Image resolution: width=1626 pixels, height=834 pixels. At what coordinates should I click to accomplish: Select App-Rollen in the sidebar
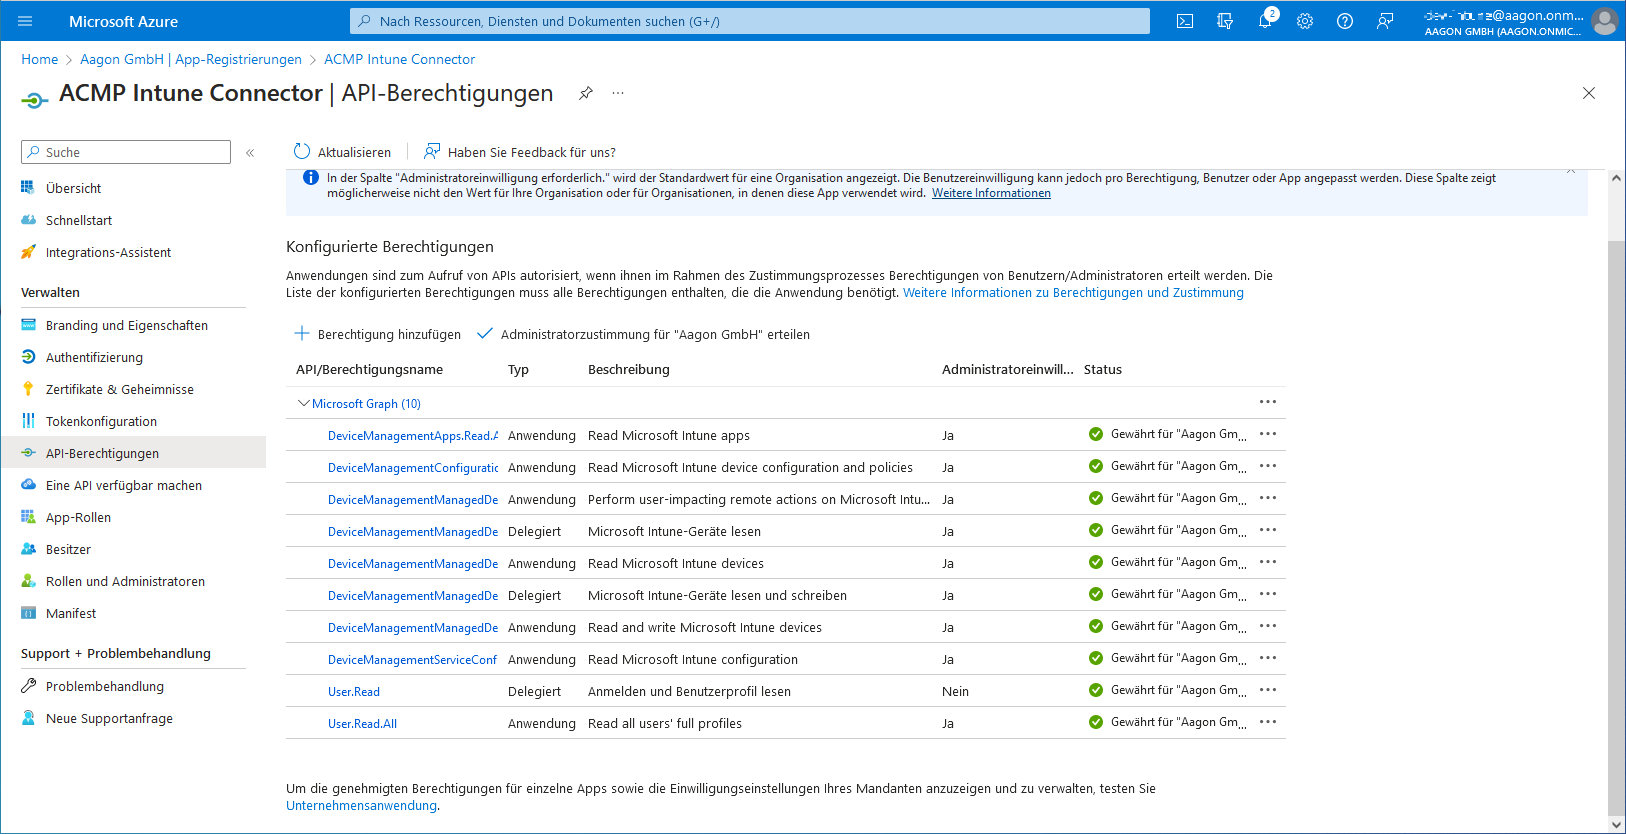pyautogui.click(x=78, y=517)
